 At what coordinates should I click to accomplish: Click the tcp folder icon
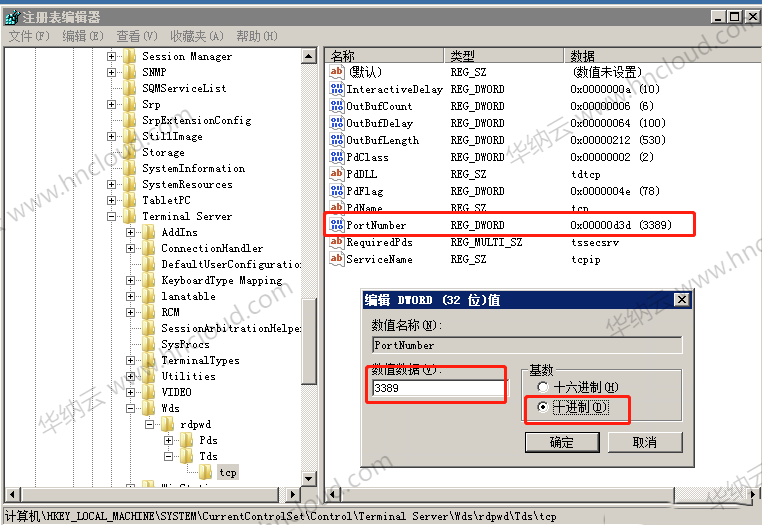click(x=206, y=472)
